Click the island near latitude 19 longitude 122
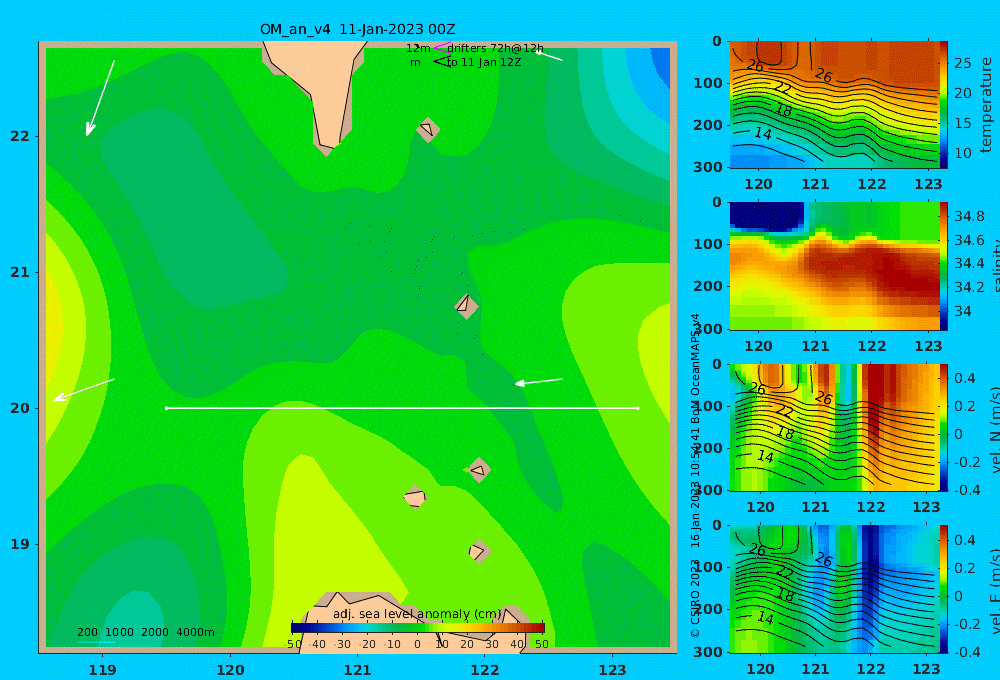This screenshot has width=1000, height=680. tap(478, 551)
